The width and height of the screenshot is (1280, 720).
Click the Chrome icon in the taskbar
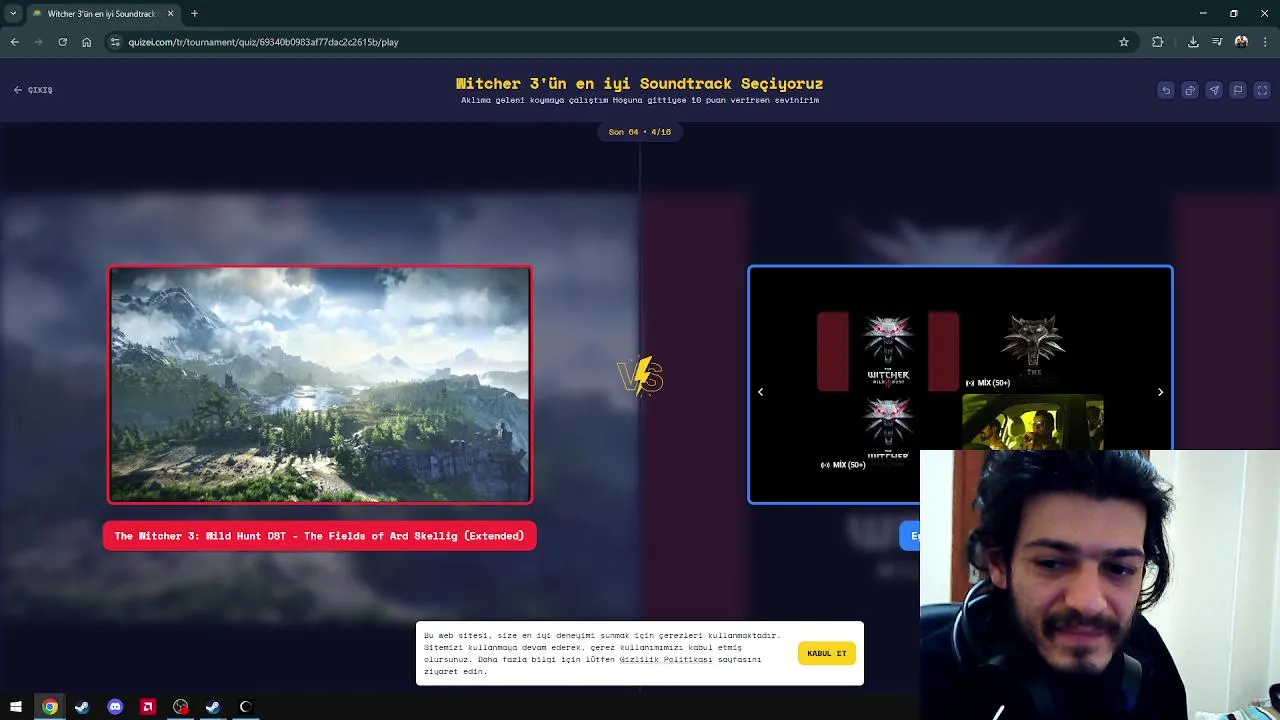[49, 707]
